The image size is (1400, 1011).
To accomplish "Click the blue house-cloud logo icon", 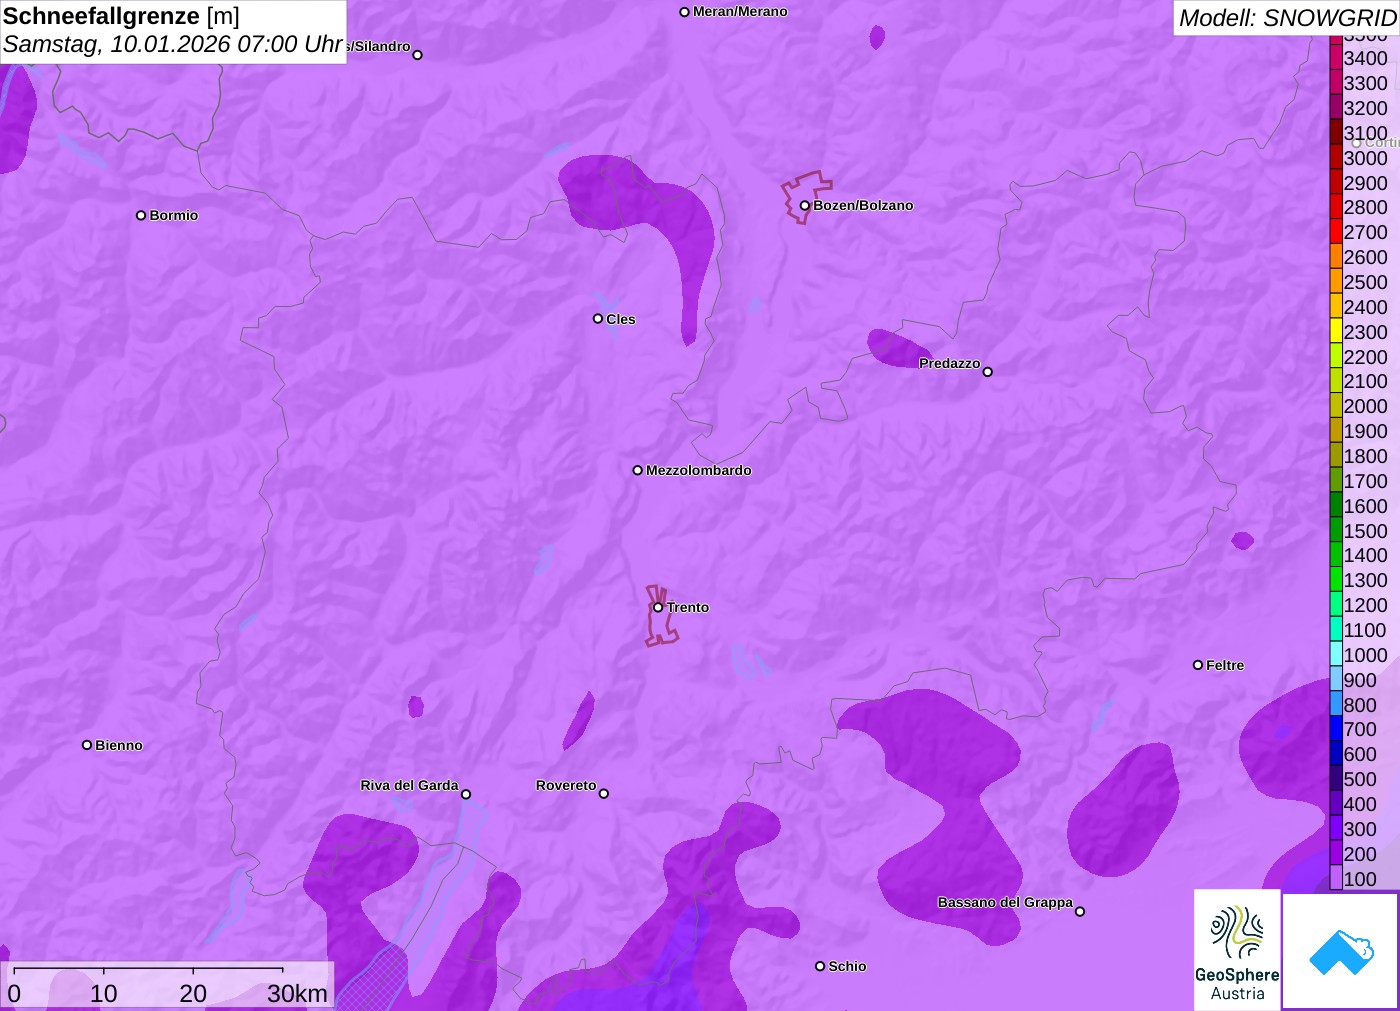I will 1341,952.
